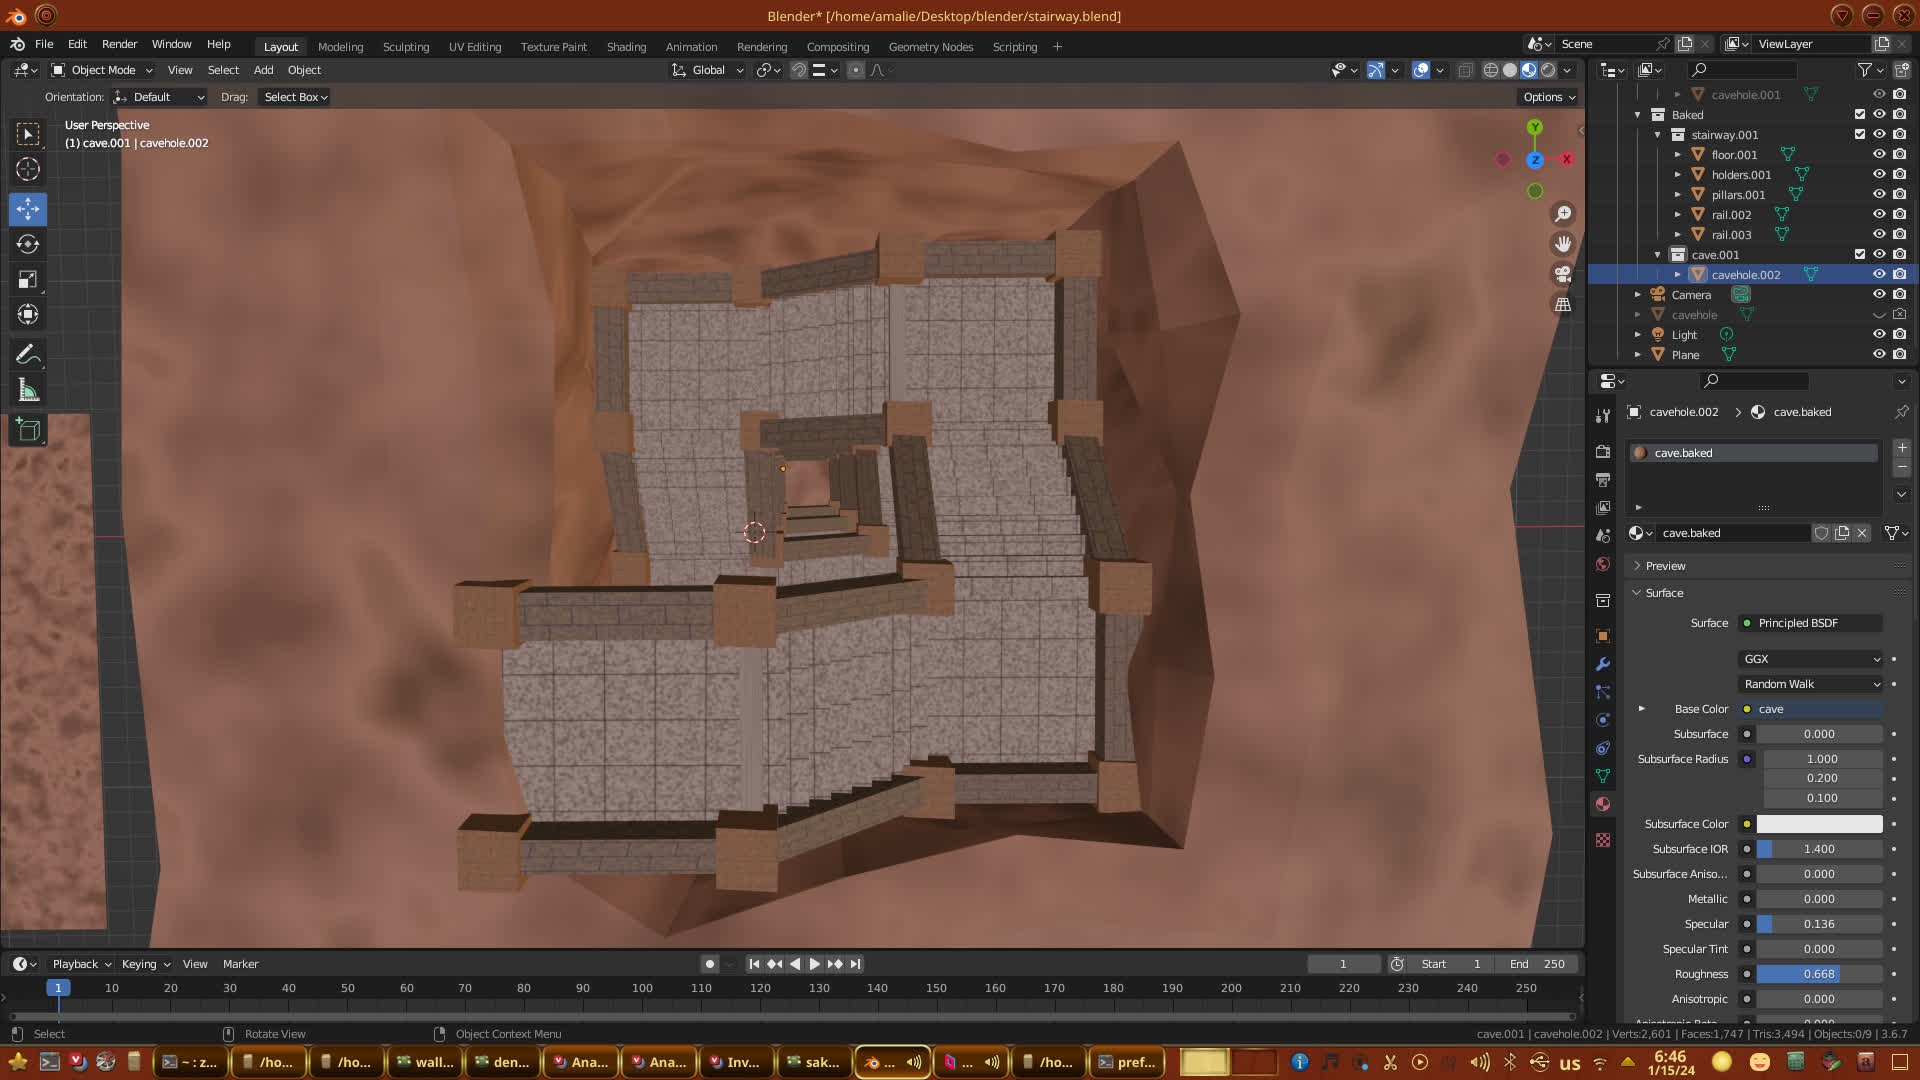Image resolution: width=1920 pixels, height=1080 pixels.
Task: Select the Rotate tool in toolbar
Action: point(28,244)
